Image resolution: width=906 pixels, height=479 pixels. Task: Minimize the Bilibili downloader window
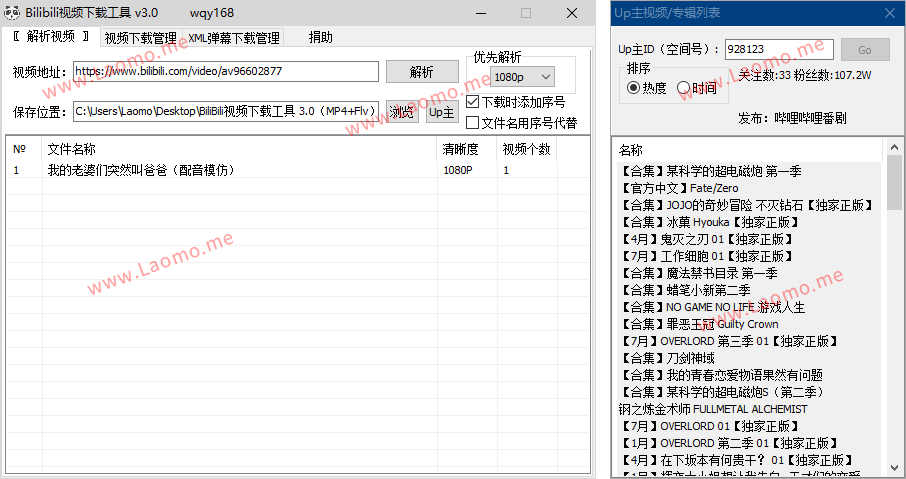click(x=481, y=13)
